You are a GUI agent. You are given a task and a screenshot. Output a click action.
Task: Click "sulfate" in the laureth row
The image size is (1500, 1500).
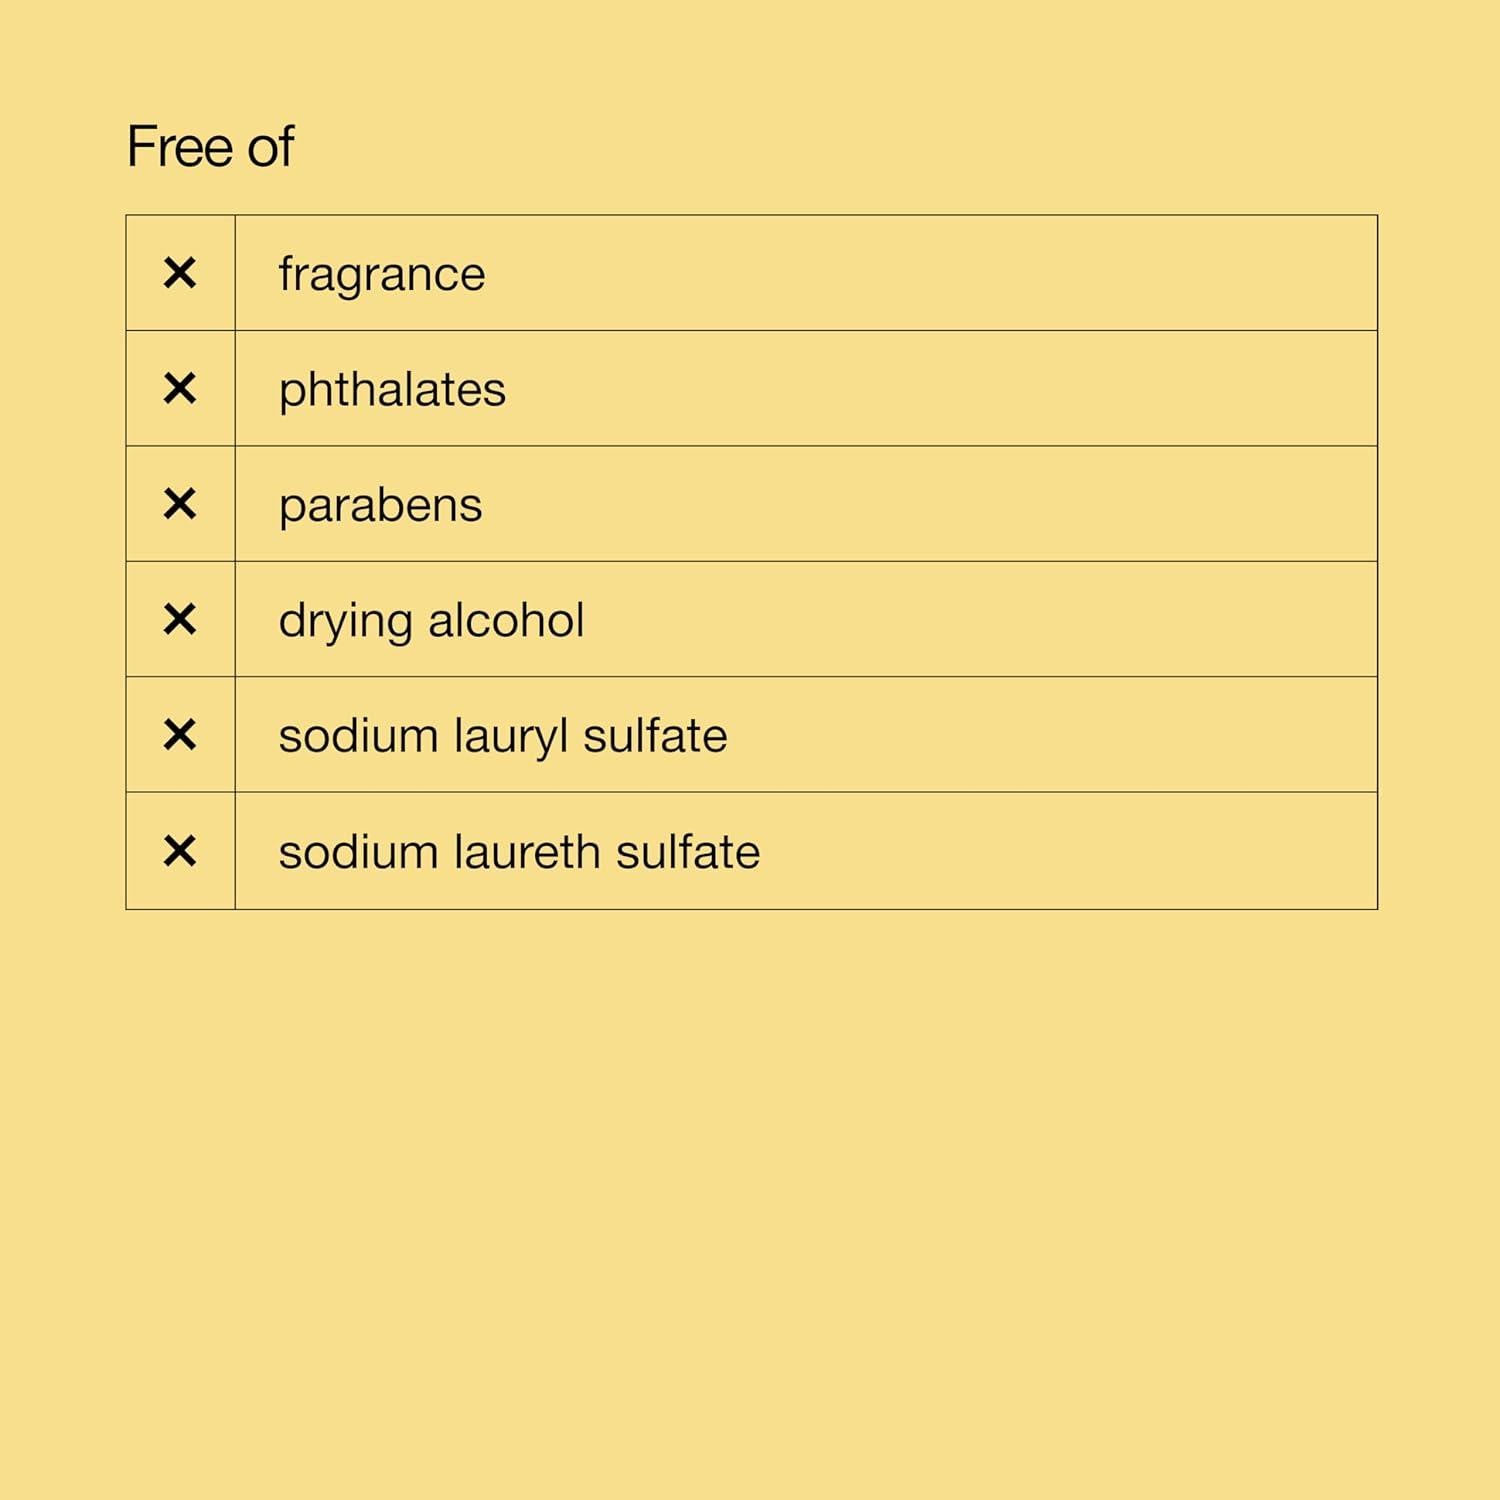pos(688,852)
